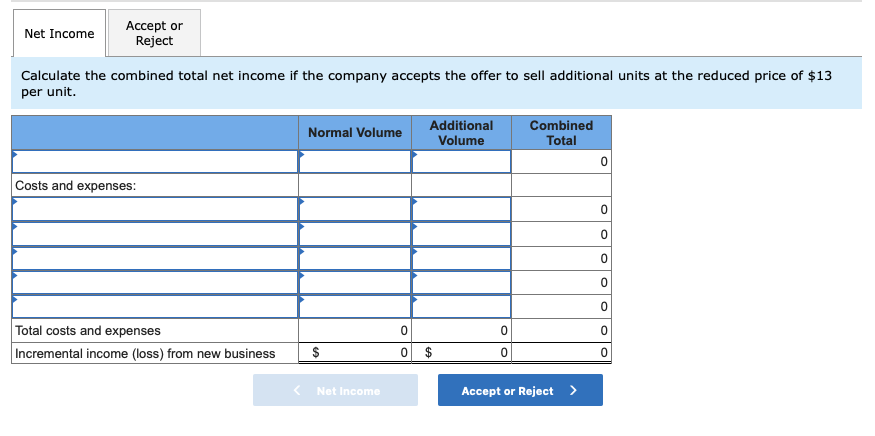Select Additional Volume cell in second cost row
The height and width of the screenshot is (436, 875).
click(461, 234)
